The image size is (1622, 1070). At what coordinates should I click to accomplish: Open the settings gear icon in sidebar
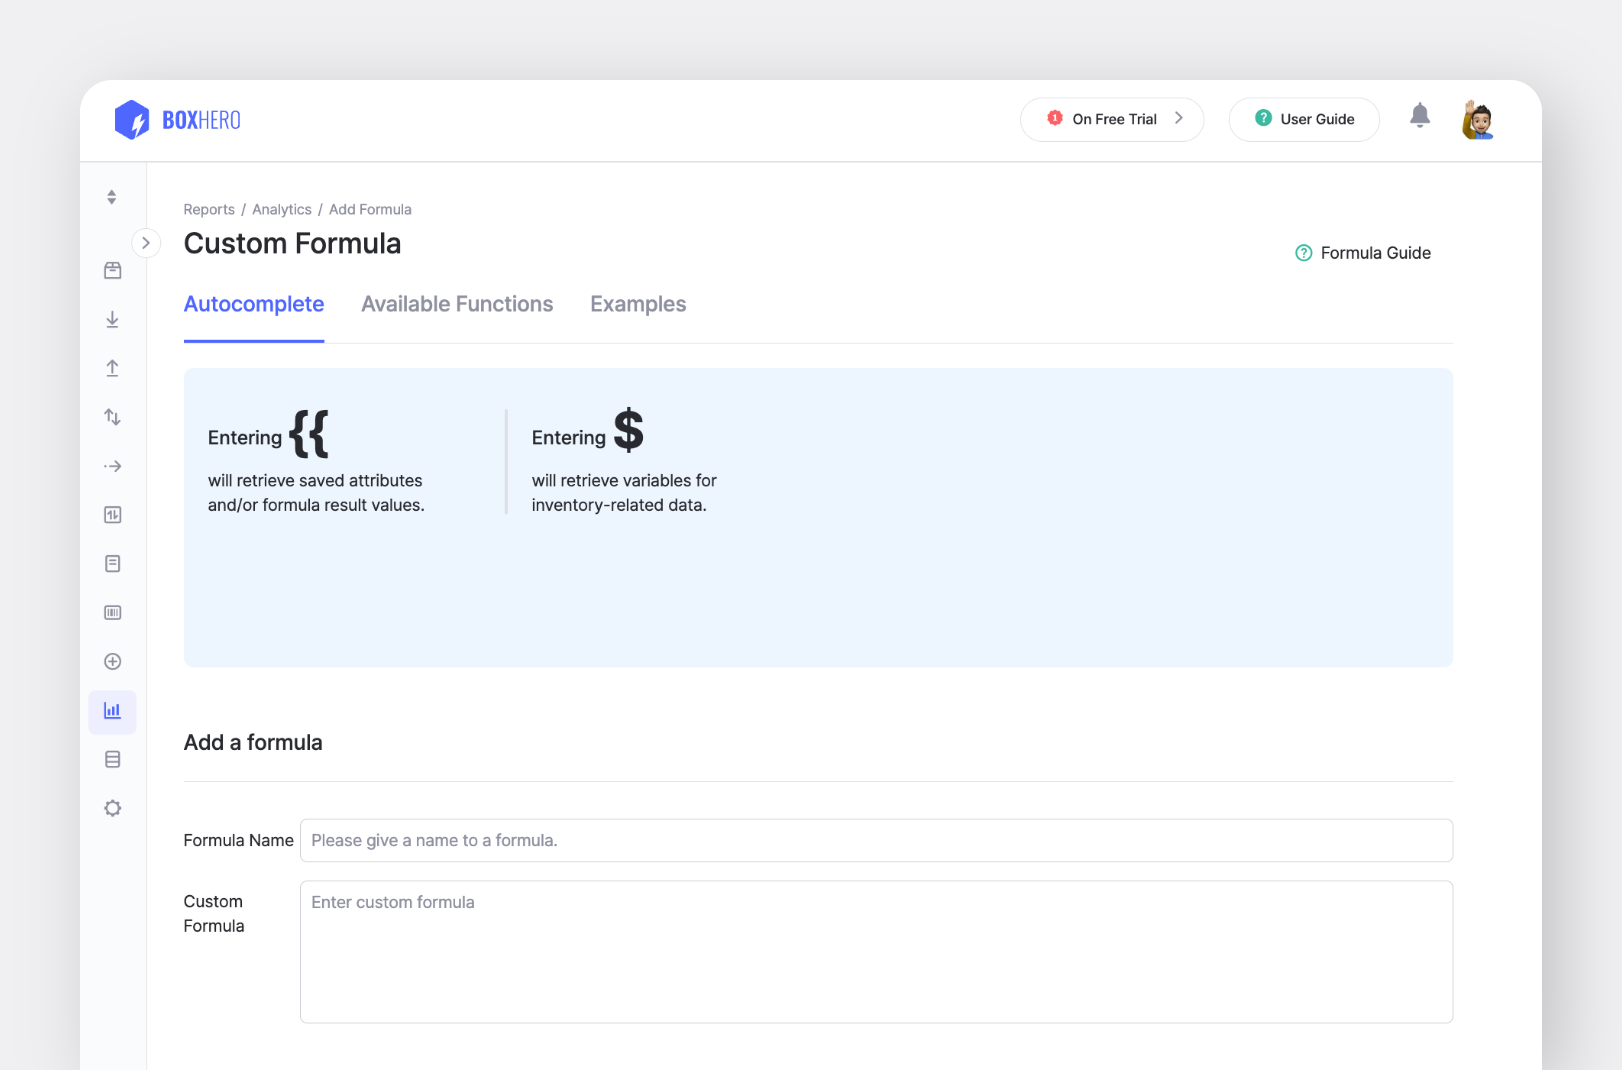(113, 808)
